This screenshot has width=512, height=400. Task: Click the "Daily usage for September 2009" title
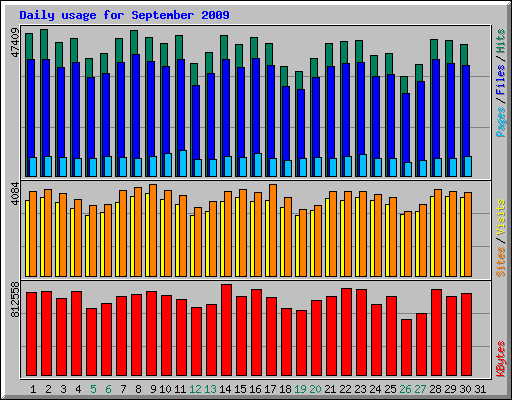point(124,15)
